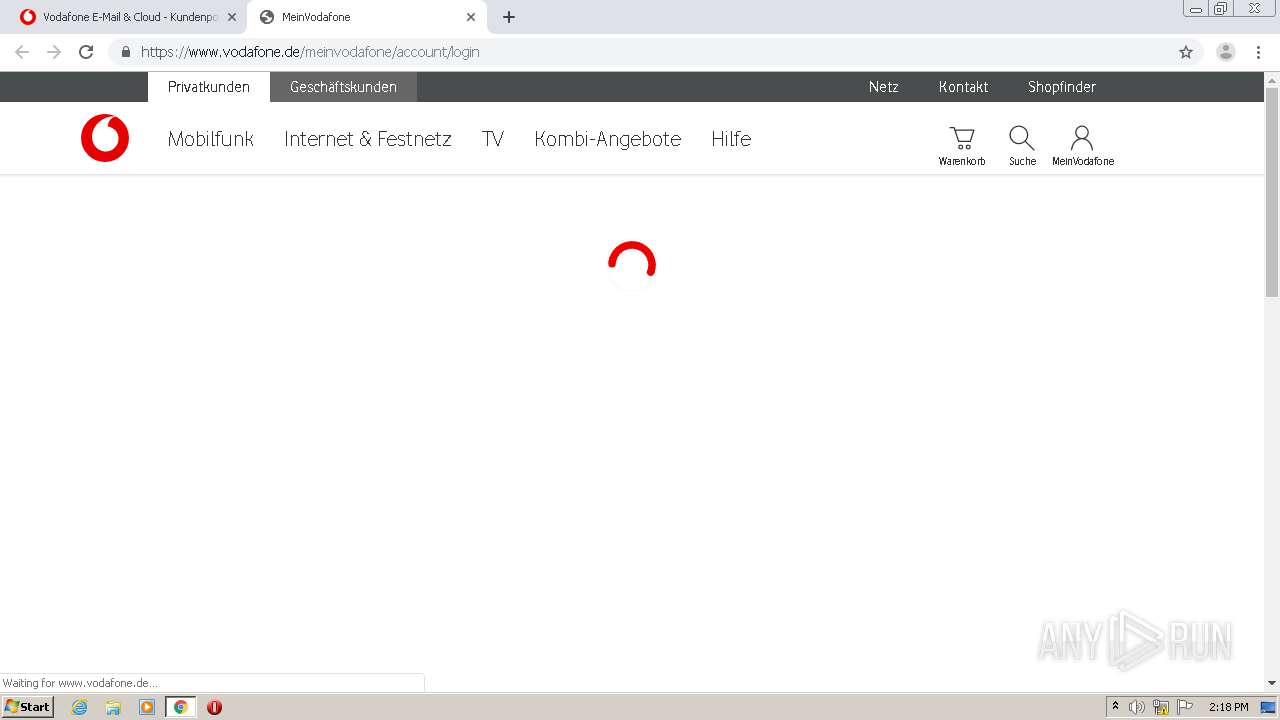Click the scrollbar down arrow
The image size is (1280, 720).
click(x=1272, y=683)
